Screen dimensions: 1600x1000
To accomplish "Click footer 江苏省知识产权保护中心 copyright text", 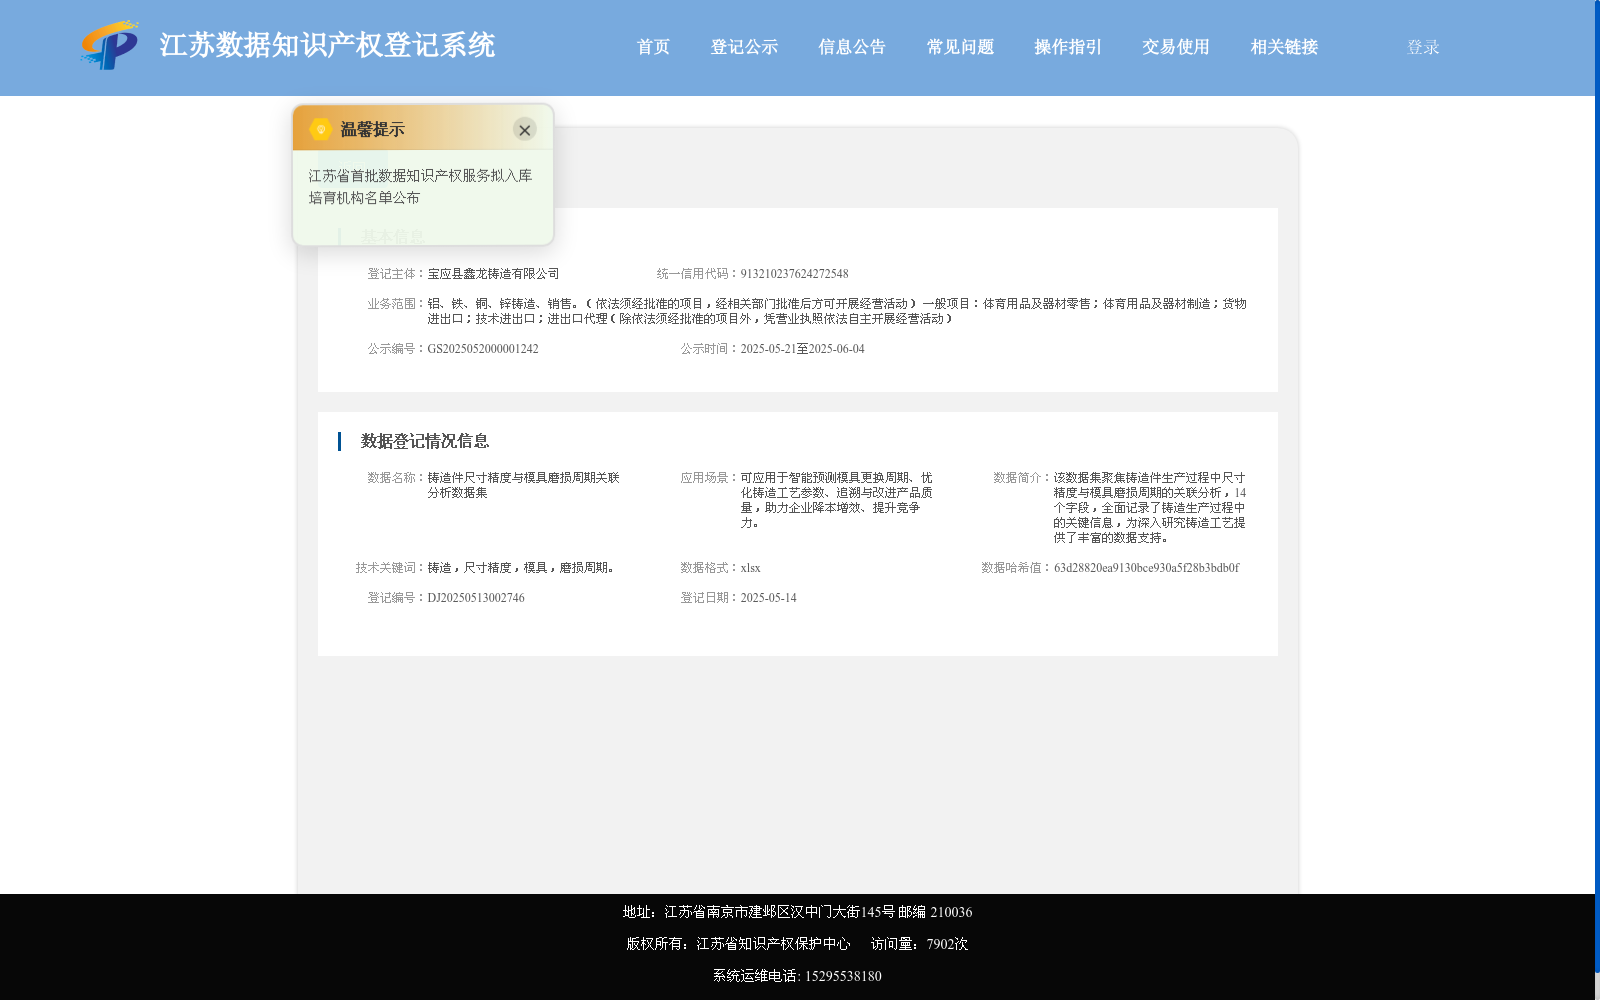I will [773, 944].
